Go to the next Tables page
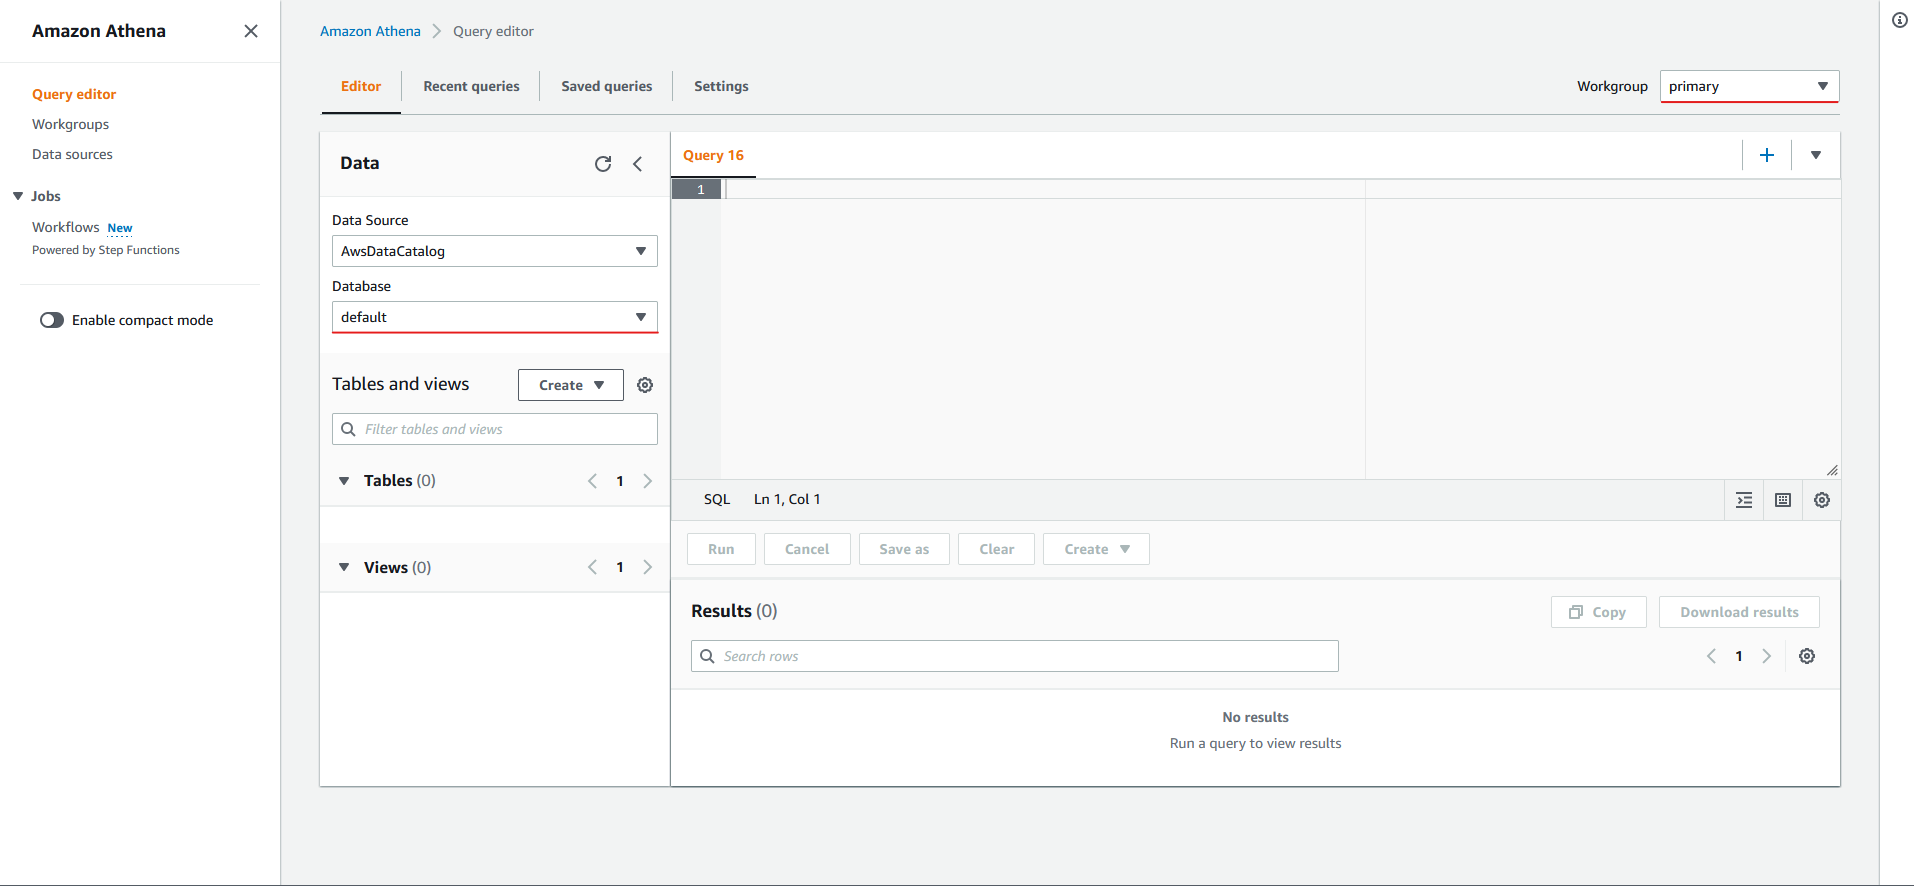Screen dimensions: 1914x886 648,481
